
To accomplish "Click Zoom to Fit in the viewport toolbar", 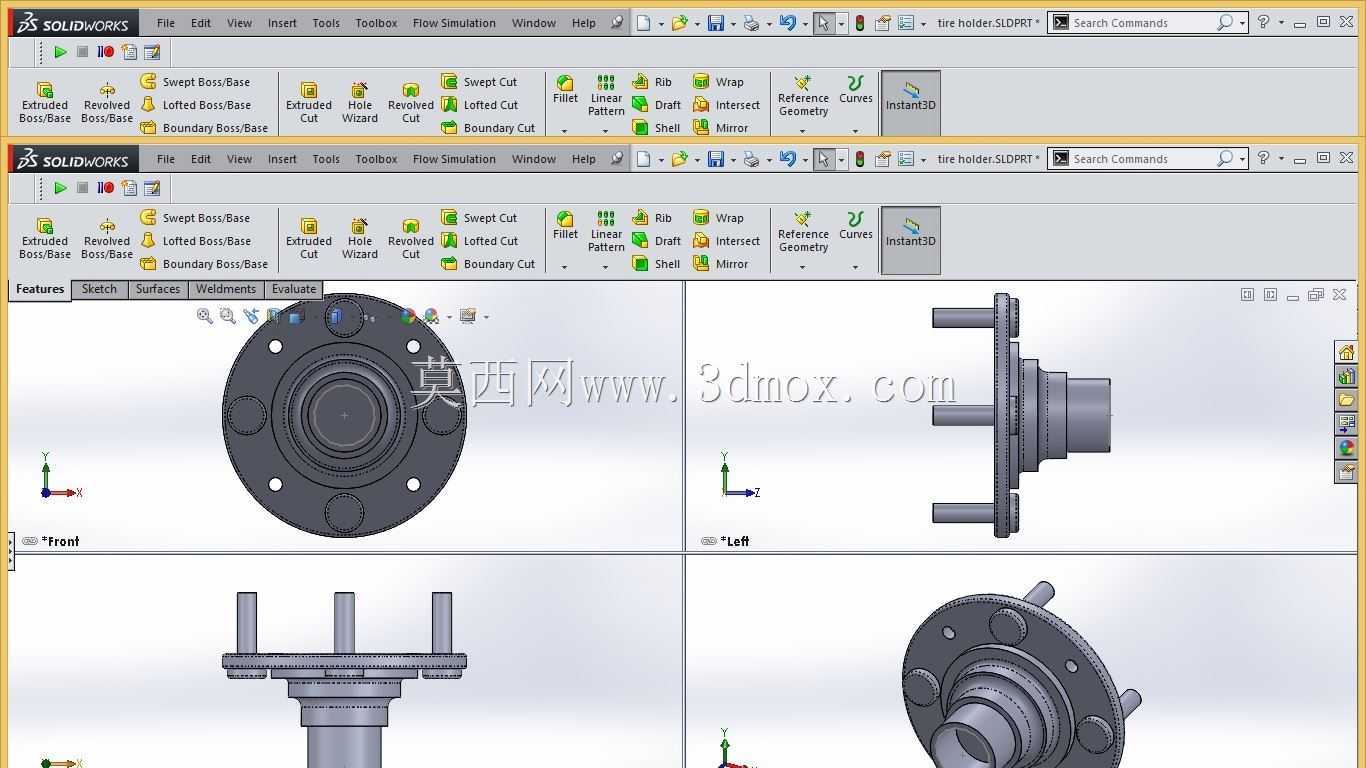I will [205, 316].
